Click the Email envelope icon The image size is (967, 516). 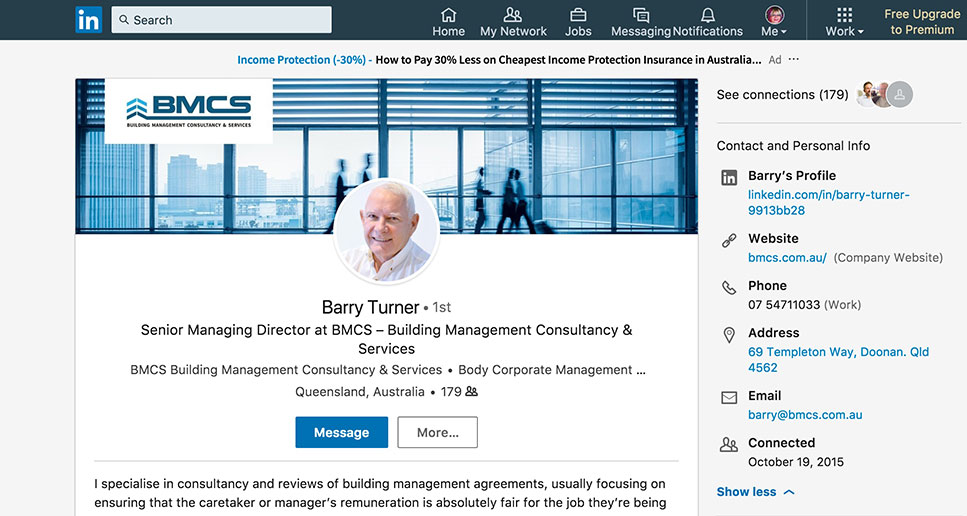[729, 398]
